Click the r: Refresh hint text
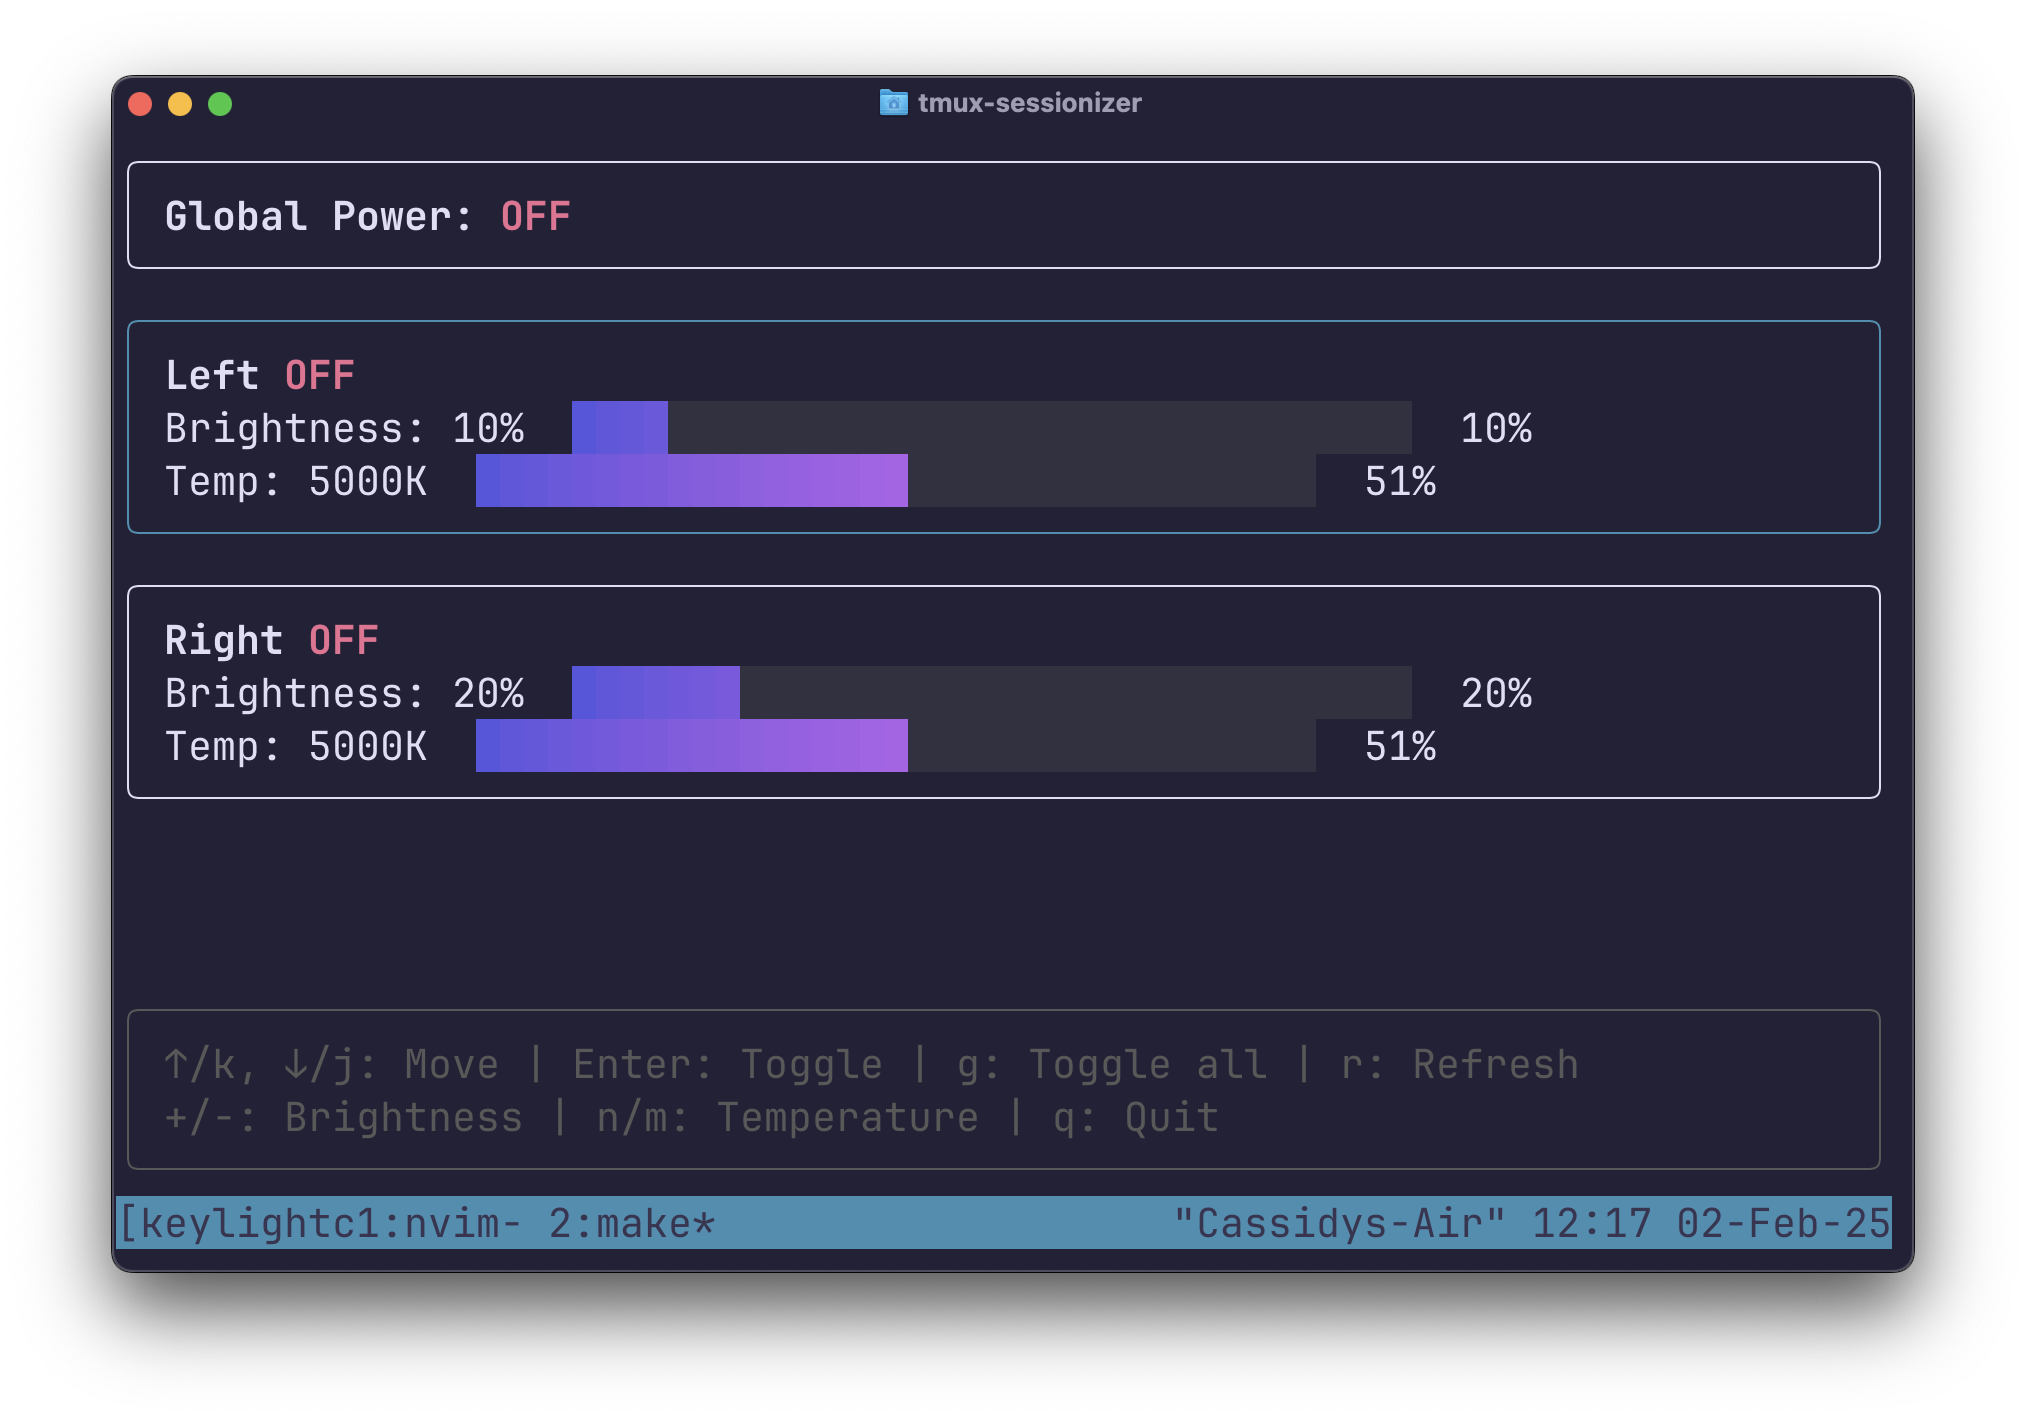Screen dimensions: 2026x1420 (x=1459, y=1065)
